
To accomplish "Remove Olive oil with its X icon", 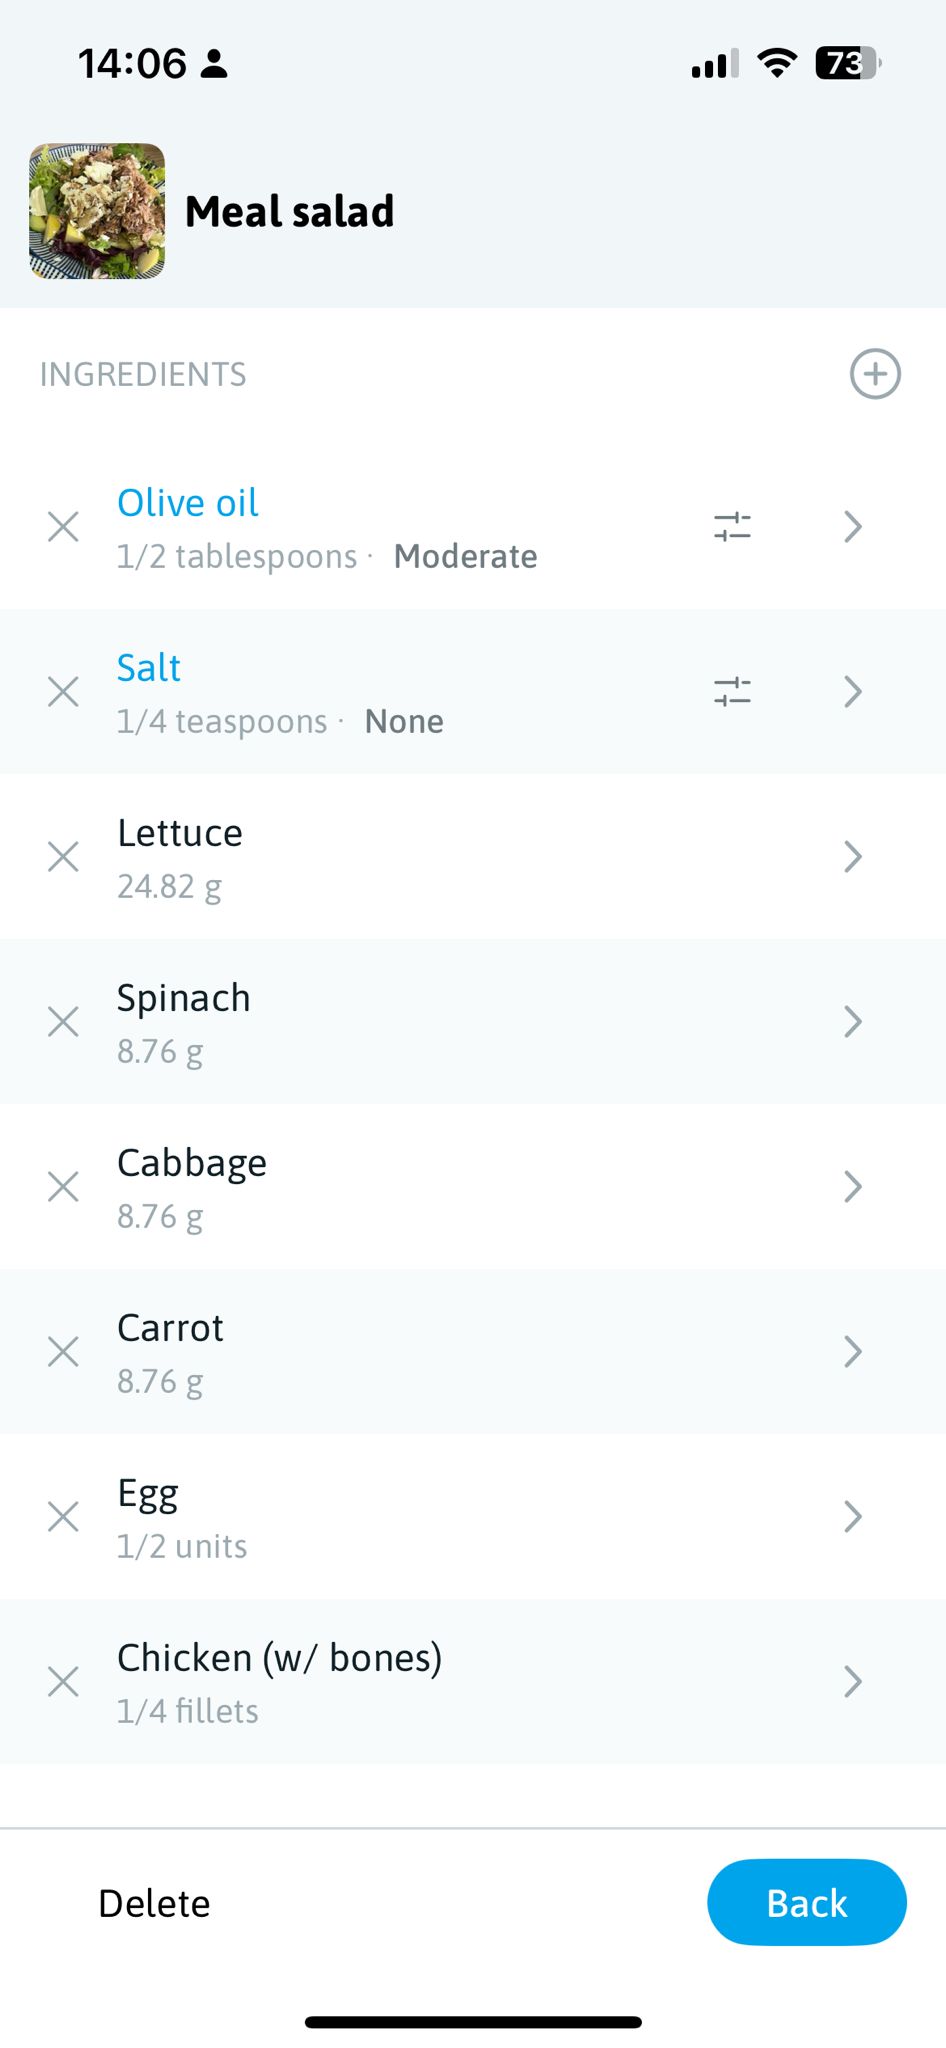I will [x=63, y=527].
